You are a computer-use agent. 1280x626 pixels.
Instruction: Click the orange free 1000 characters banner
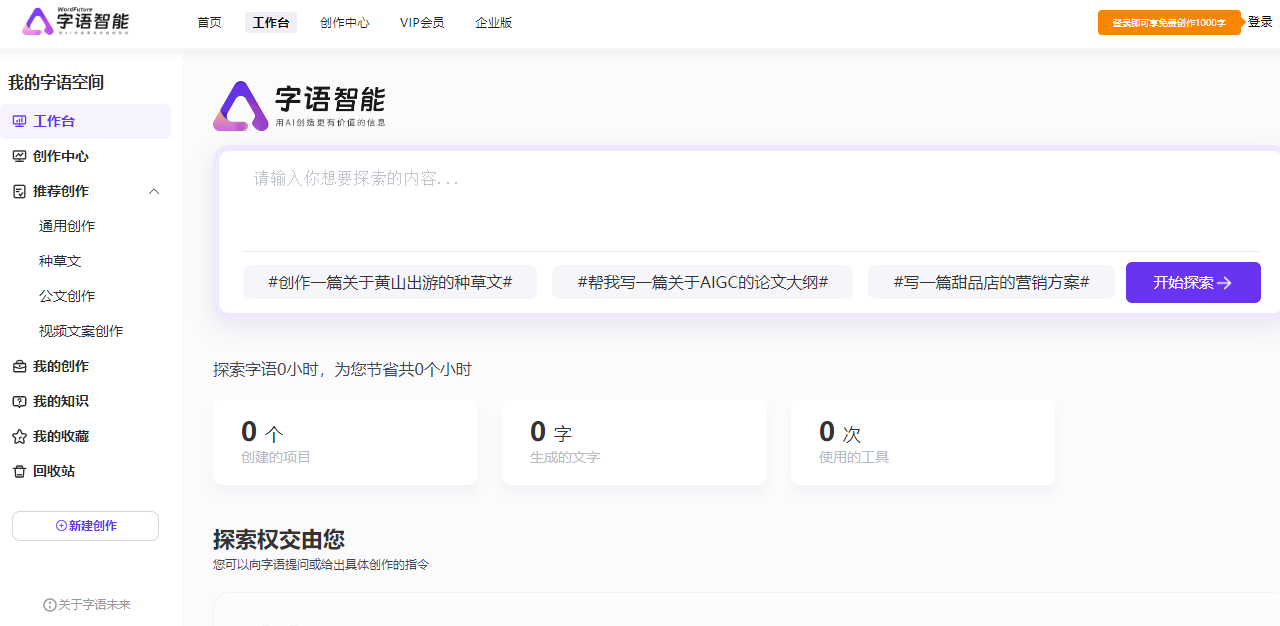(x=1168, y=23)
